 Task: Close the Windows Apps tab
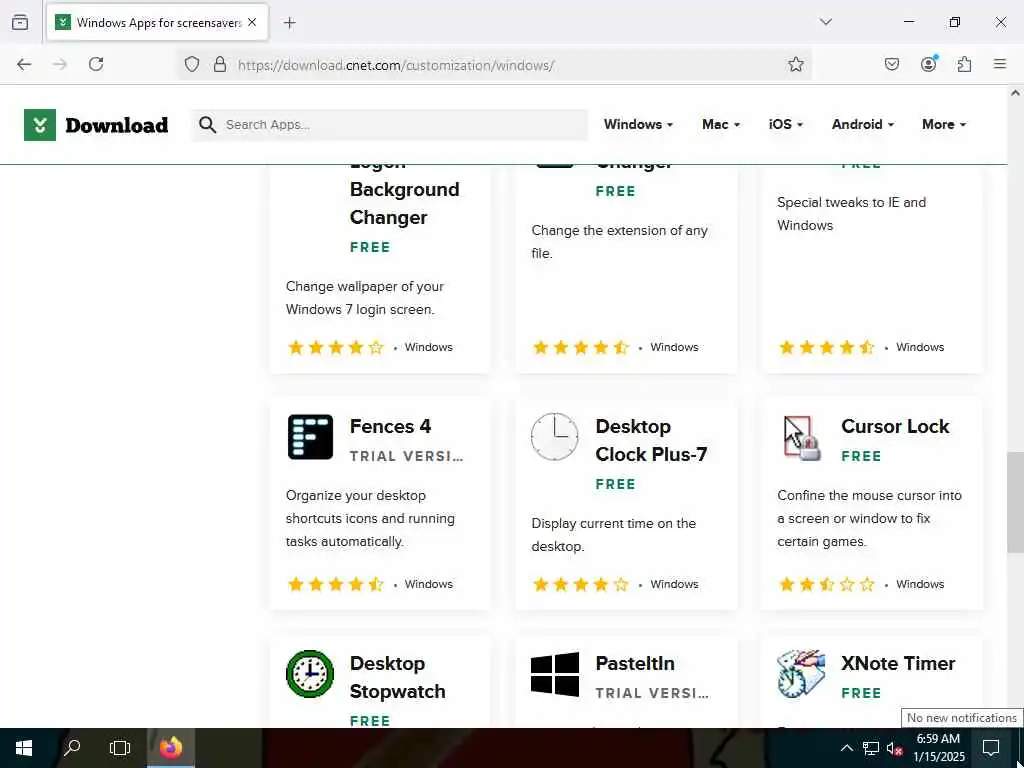click(x=252, y=23)
